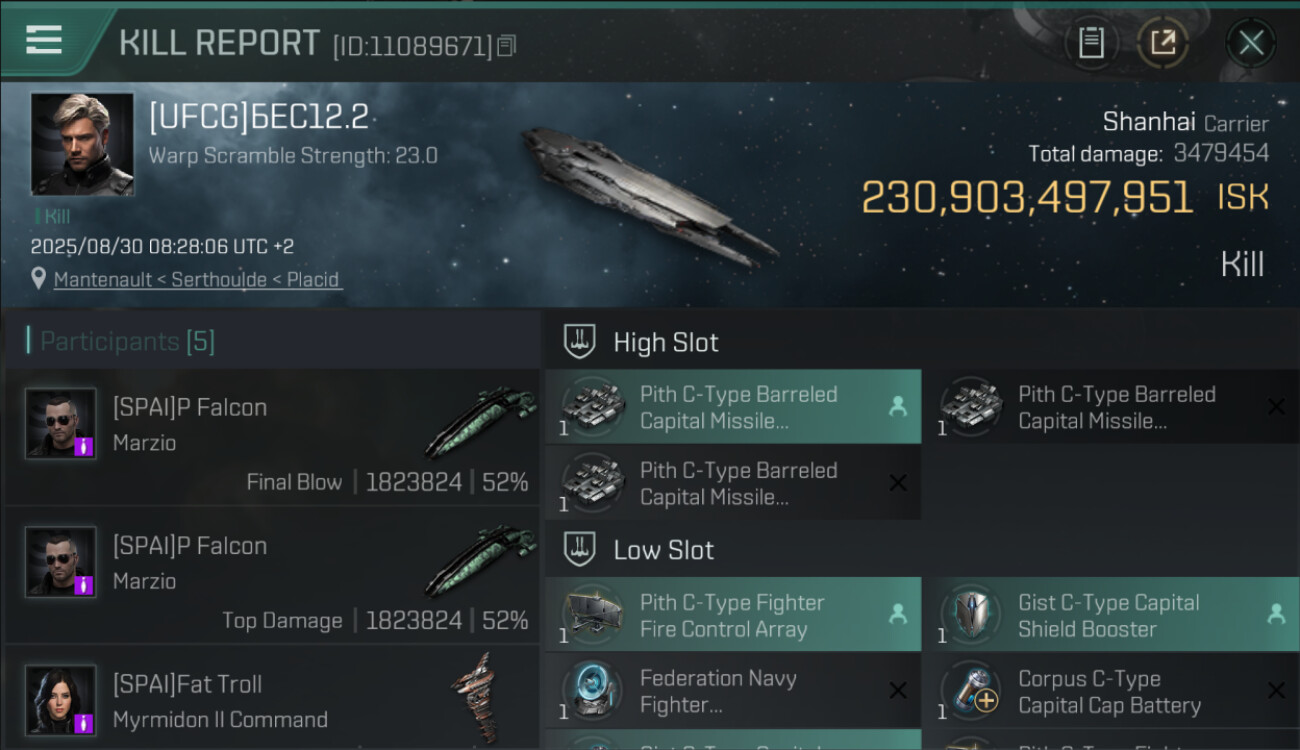Viewport: 1300px width, 750px height.
Task: Select the highlighted Pith C-Type Barreled Capital Missile module
Action: coord(732,407)
